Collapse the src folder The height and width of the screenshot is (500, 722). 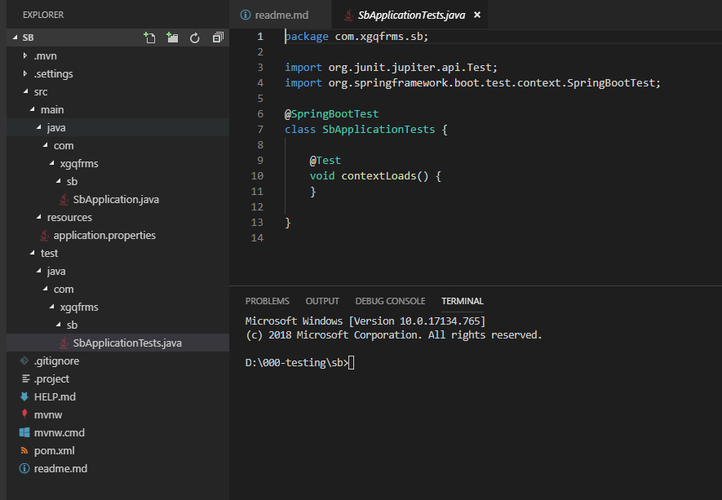click(40, 91)
